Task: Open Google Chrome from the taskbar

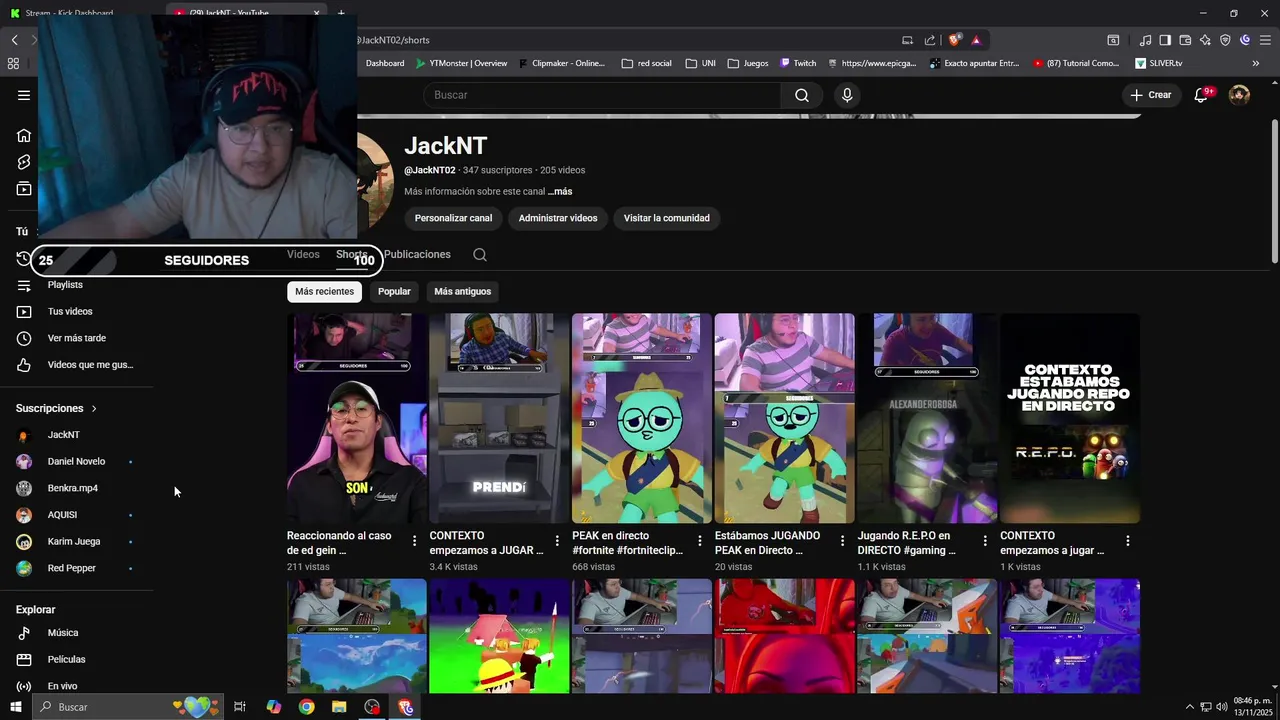Action: pyautogui.click(x=306, y=707)
